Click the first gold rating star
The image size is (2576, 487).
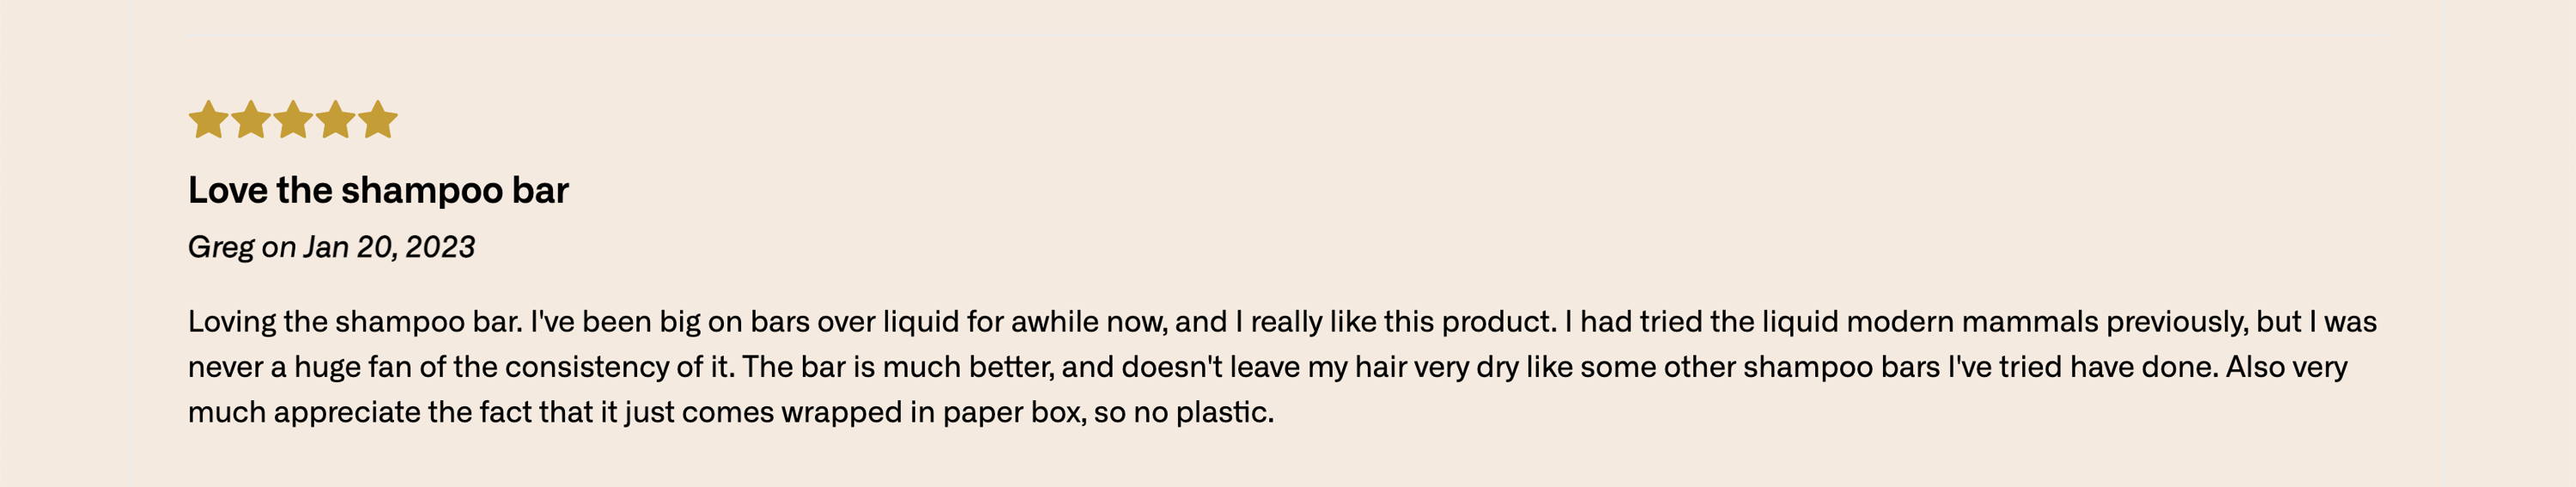(x=208, y=119)
